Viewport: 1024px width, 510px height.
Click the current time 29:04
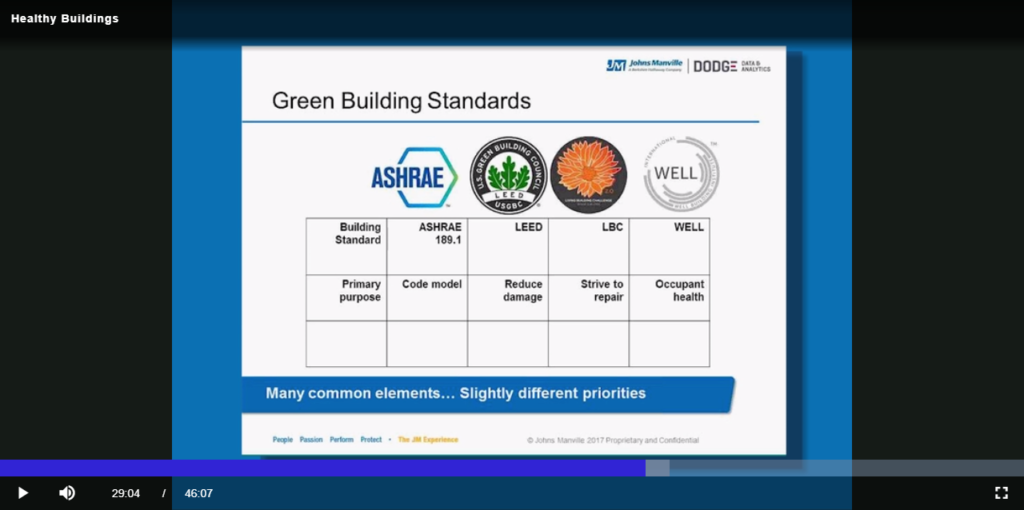(125, 493)
